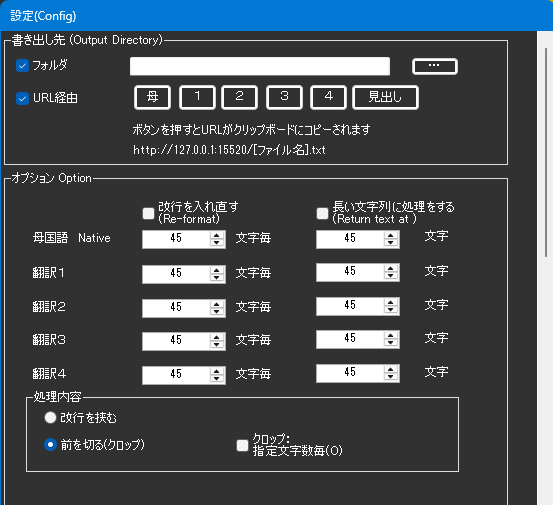Decrease 母国語 Native re-format value

(217, 243)
